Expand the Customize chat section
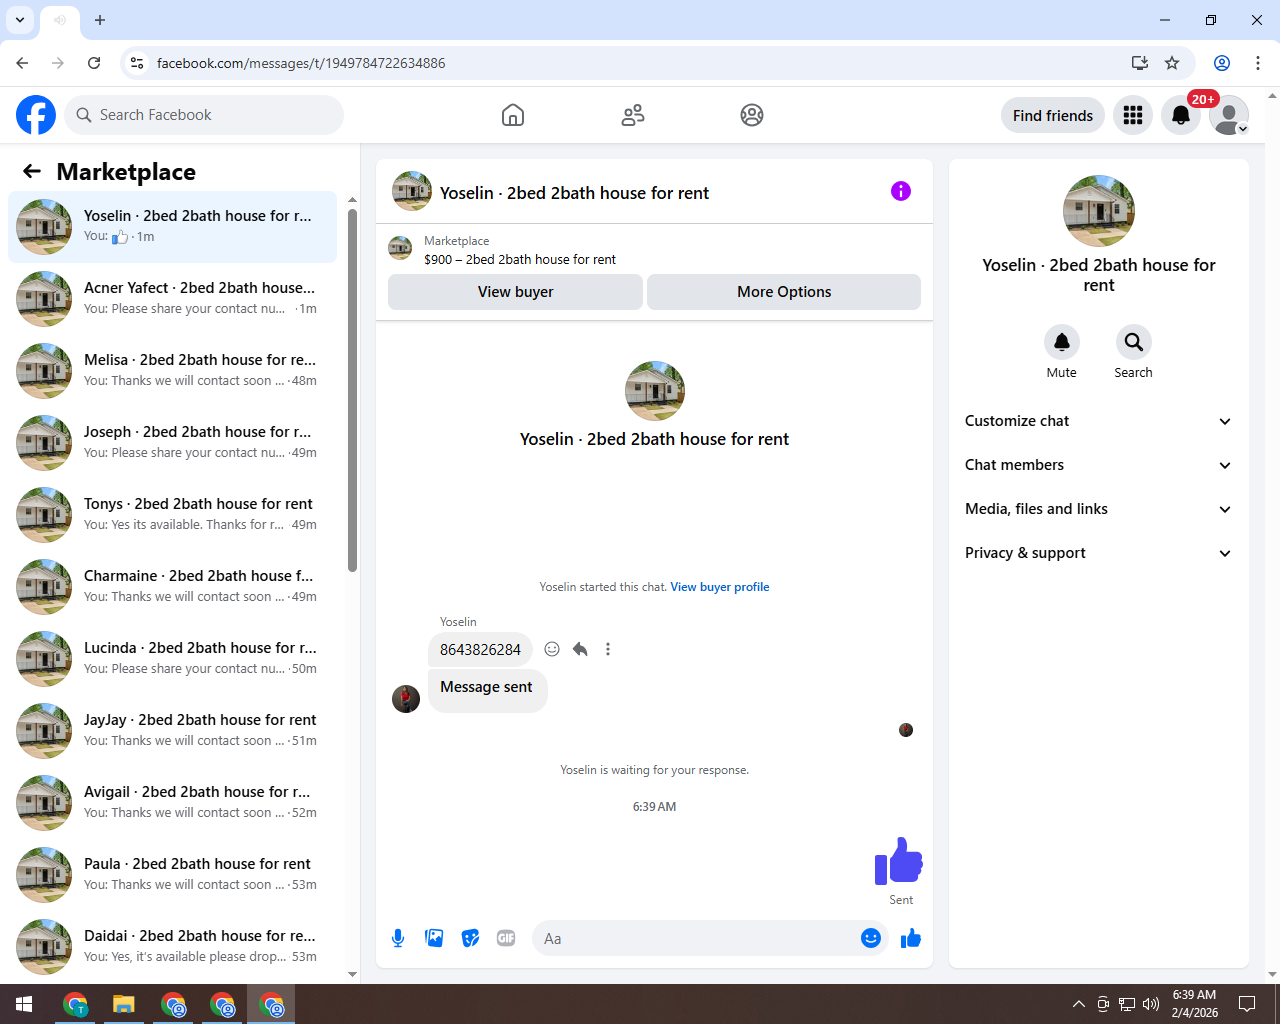 point(1098,421)
